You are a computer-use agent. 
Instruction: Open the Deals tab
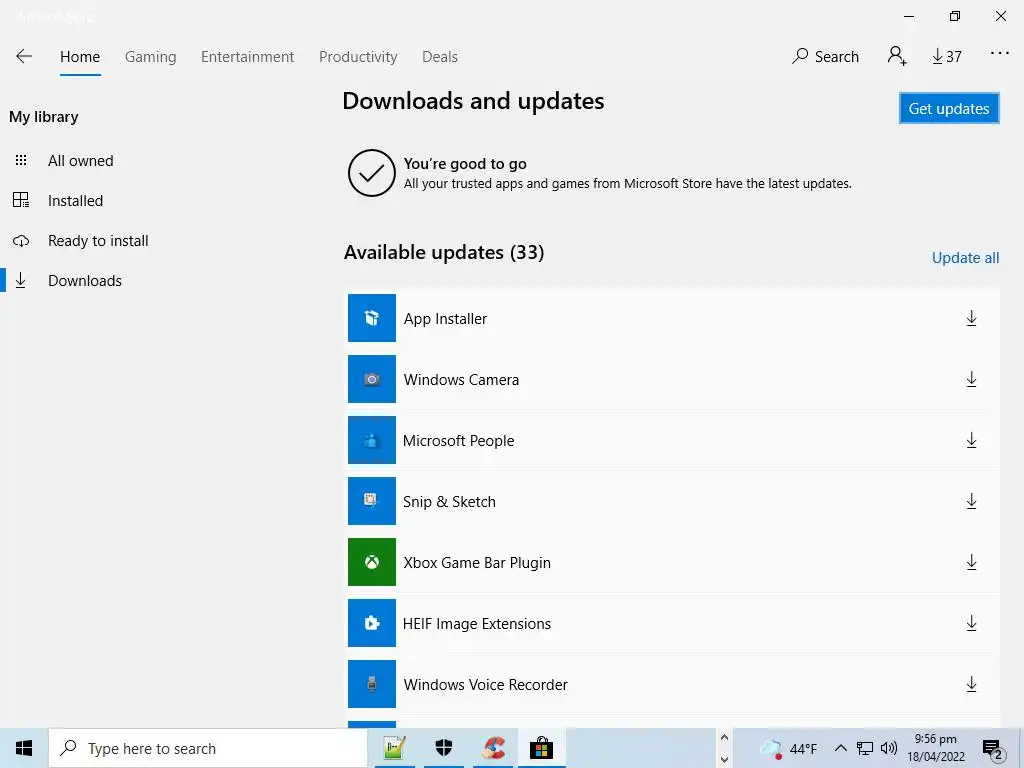coord(440,57)
